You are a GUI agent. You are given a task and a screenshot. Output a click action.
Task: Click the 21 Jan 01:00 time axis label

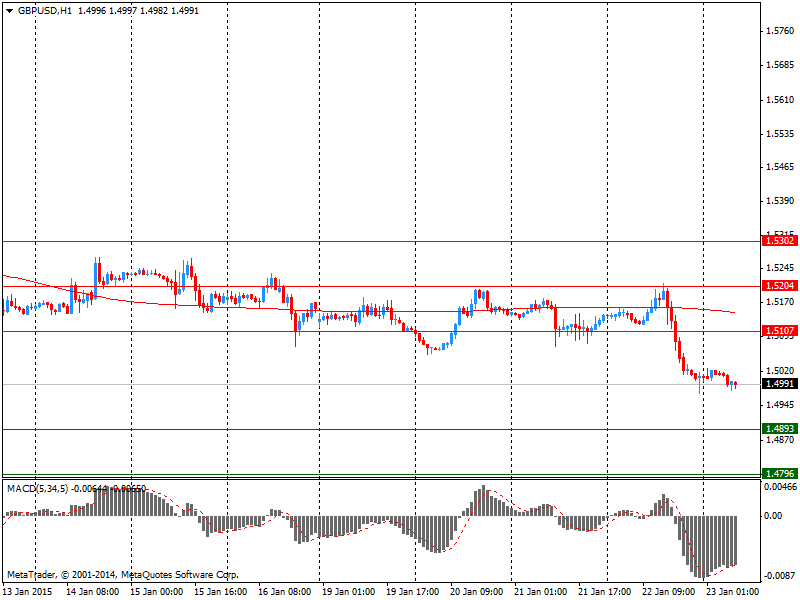(540, 592)
